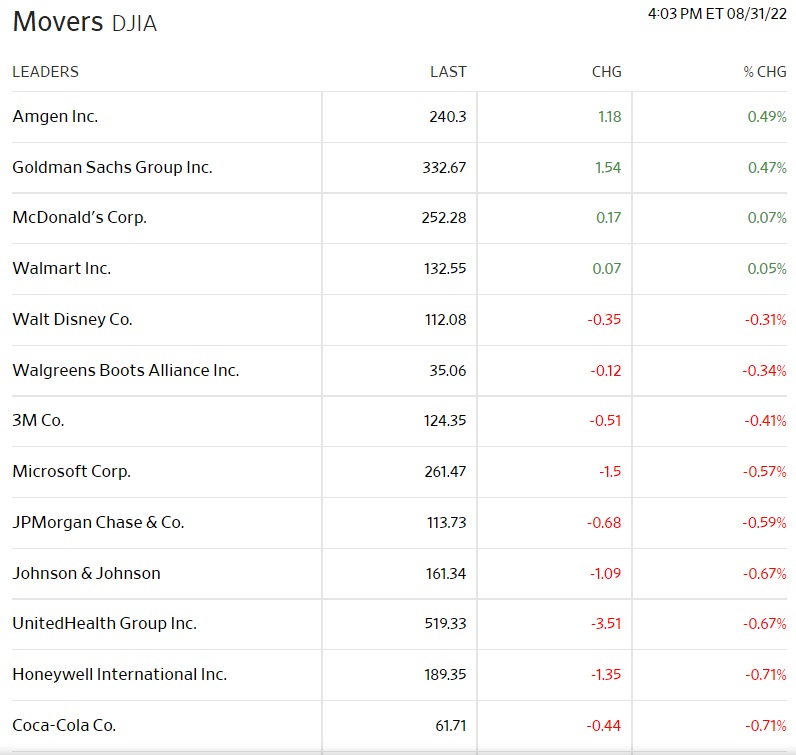
Task: Select UnitedHealth change value -3.51
Action: (606, 623)
